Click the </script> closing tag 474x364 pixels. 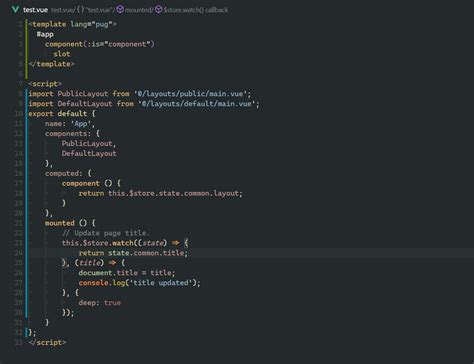(x=47, y=342)
